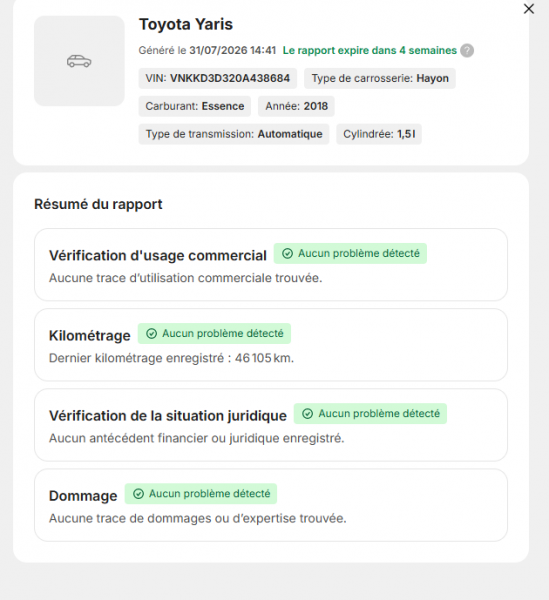Close the vehicle report dialog
Image resolution: width=549 pixels, height=600 pixels.
pyautogui.click(x=529, y=9)
